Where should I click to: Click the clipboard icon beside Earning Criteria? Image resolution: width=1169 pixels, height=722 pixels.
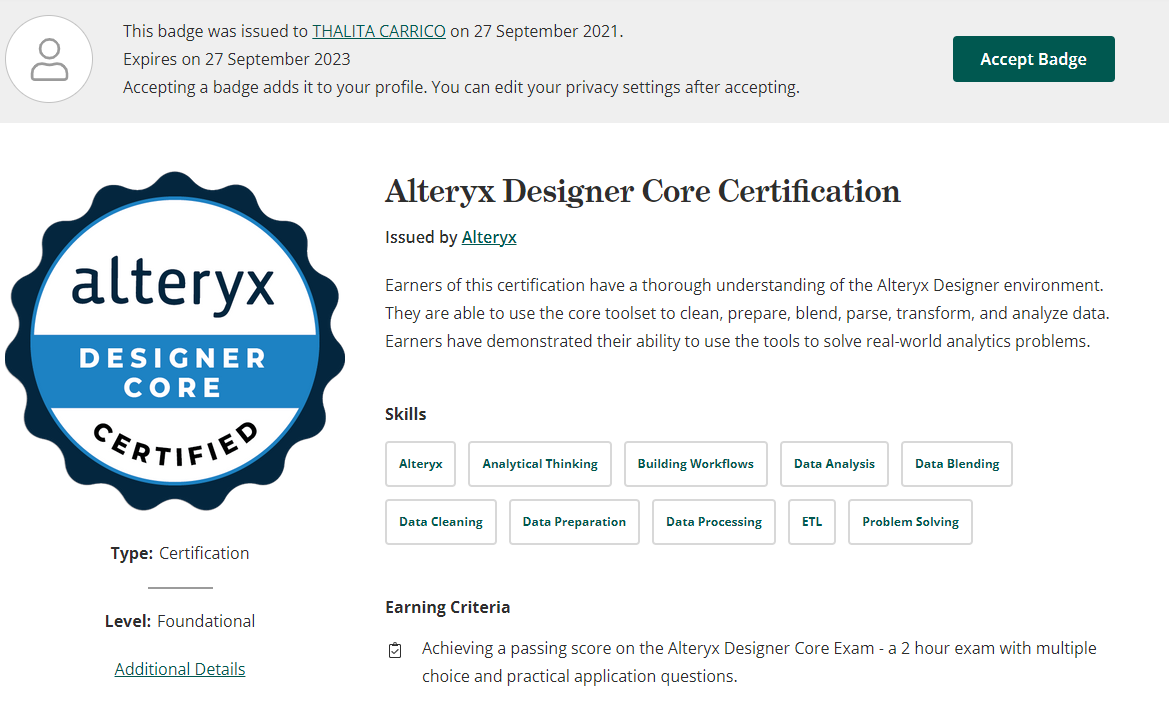(395, 649)
